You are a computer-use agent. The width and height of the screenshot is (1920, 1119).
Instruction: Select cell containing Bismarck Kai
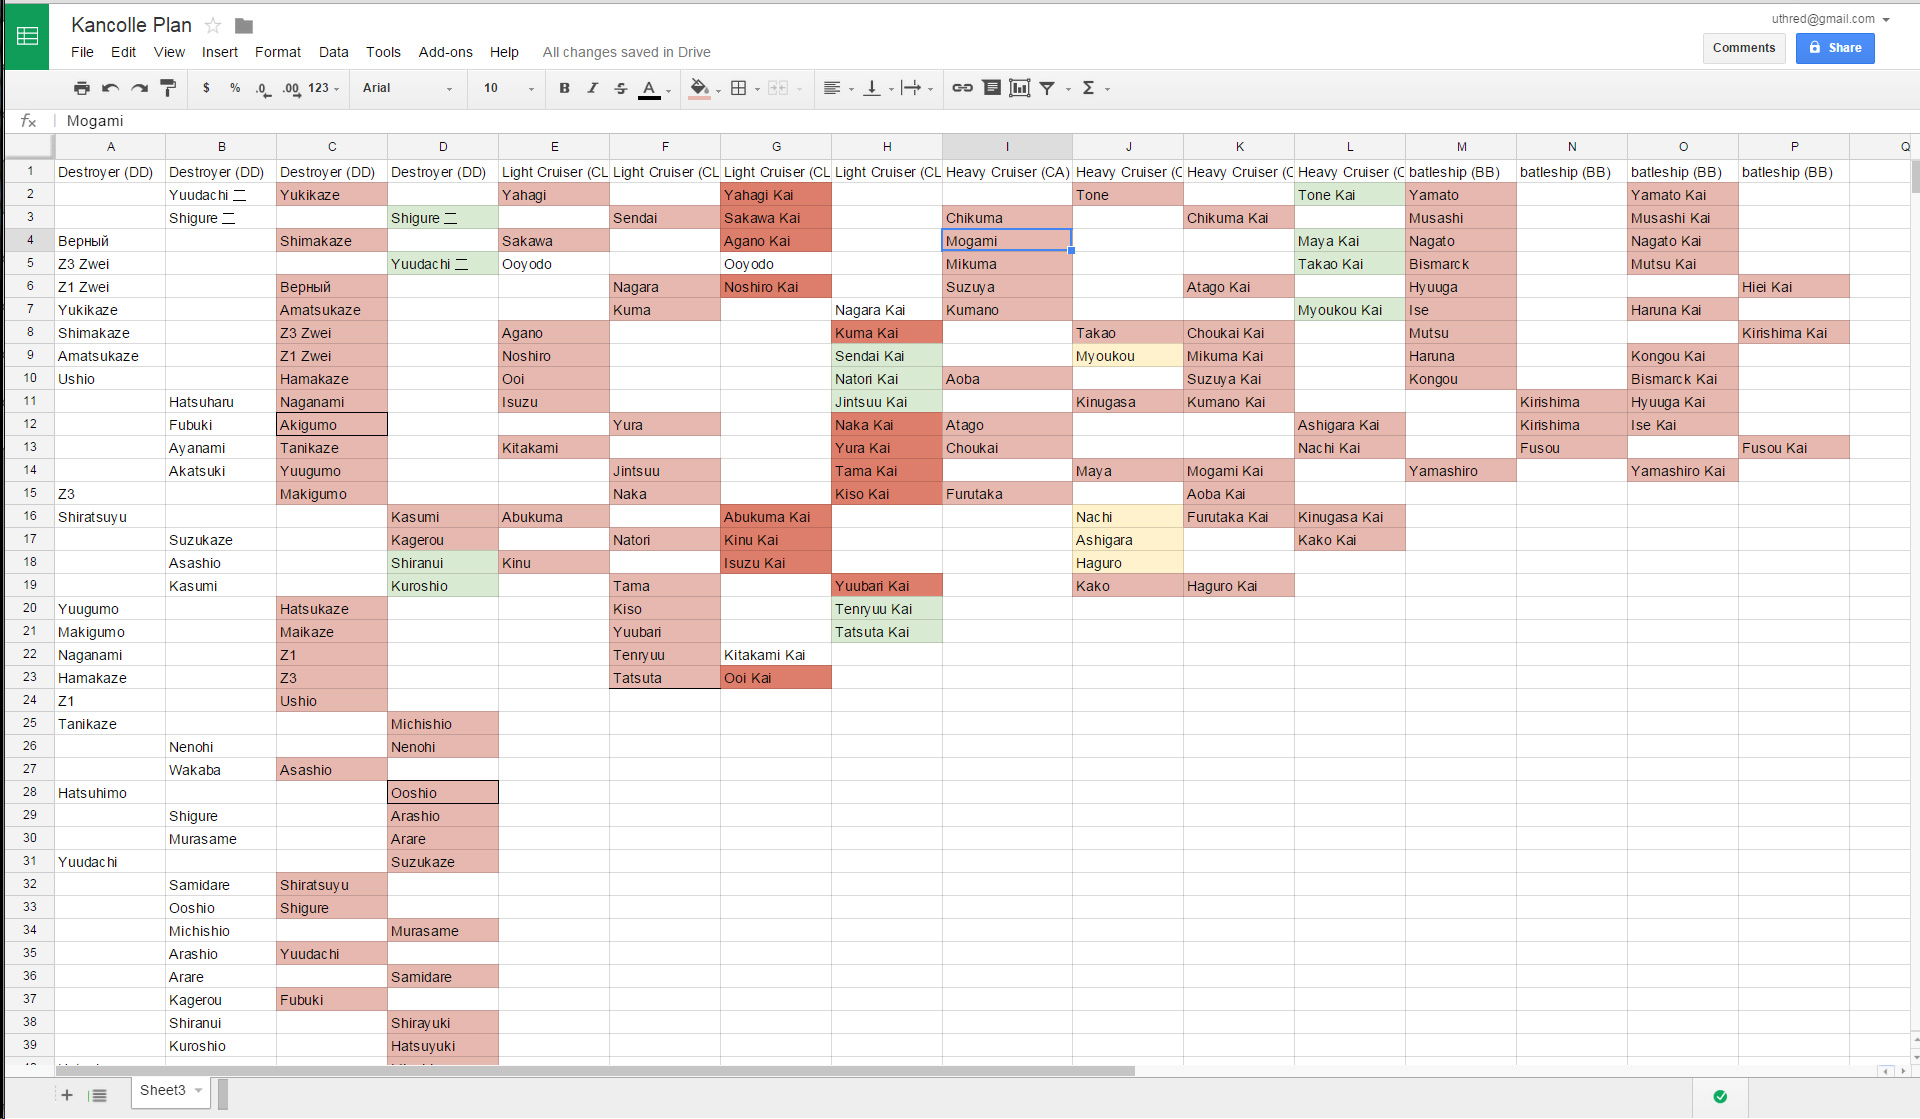[x=1683, y=379]
